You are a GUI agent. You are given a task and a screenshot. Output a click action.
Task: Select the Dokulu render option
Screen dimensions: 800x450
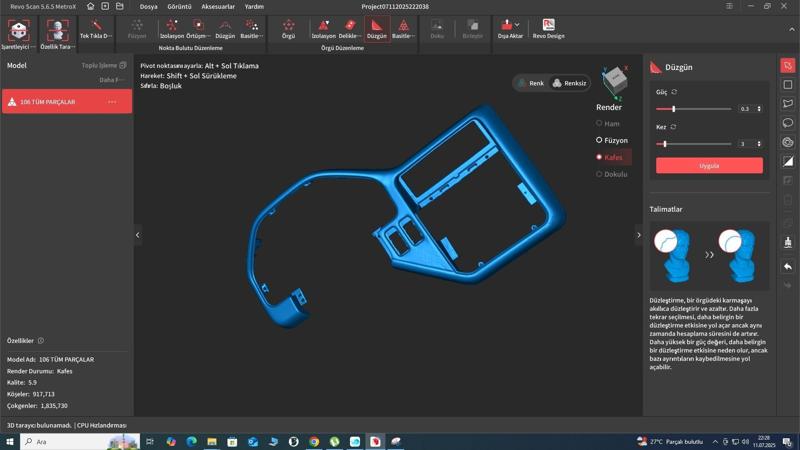(x=612, y=174)
